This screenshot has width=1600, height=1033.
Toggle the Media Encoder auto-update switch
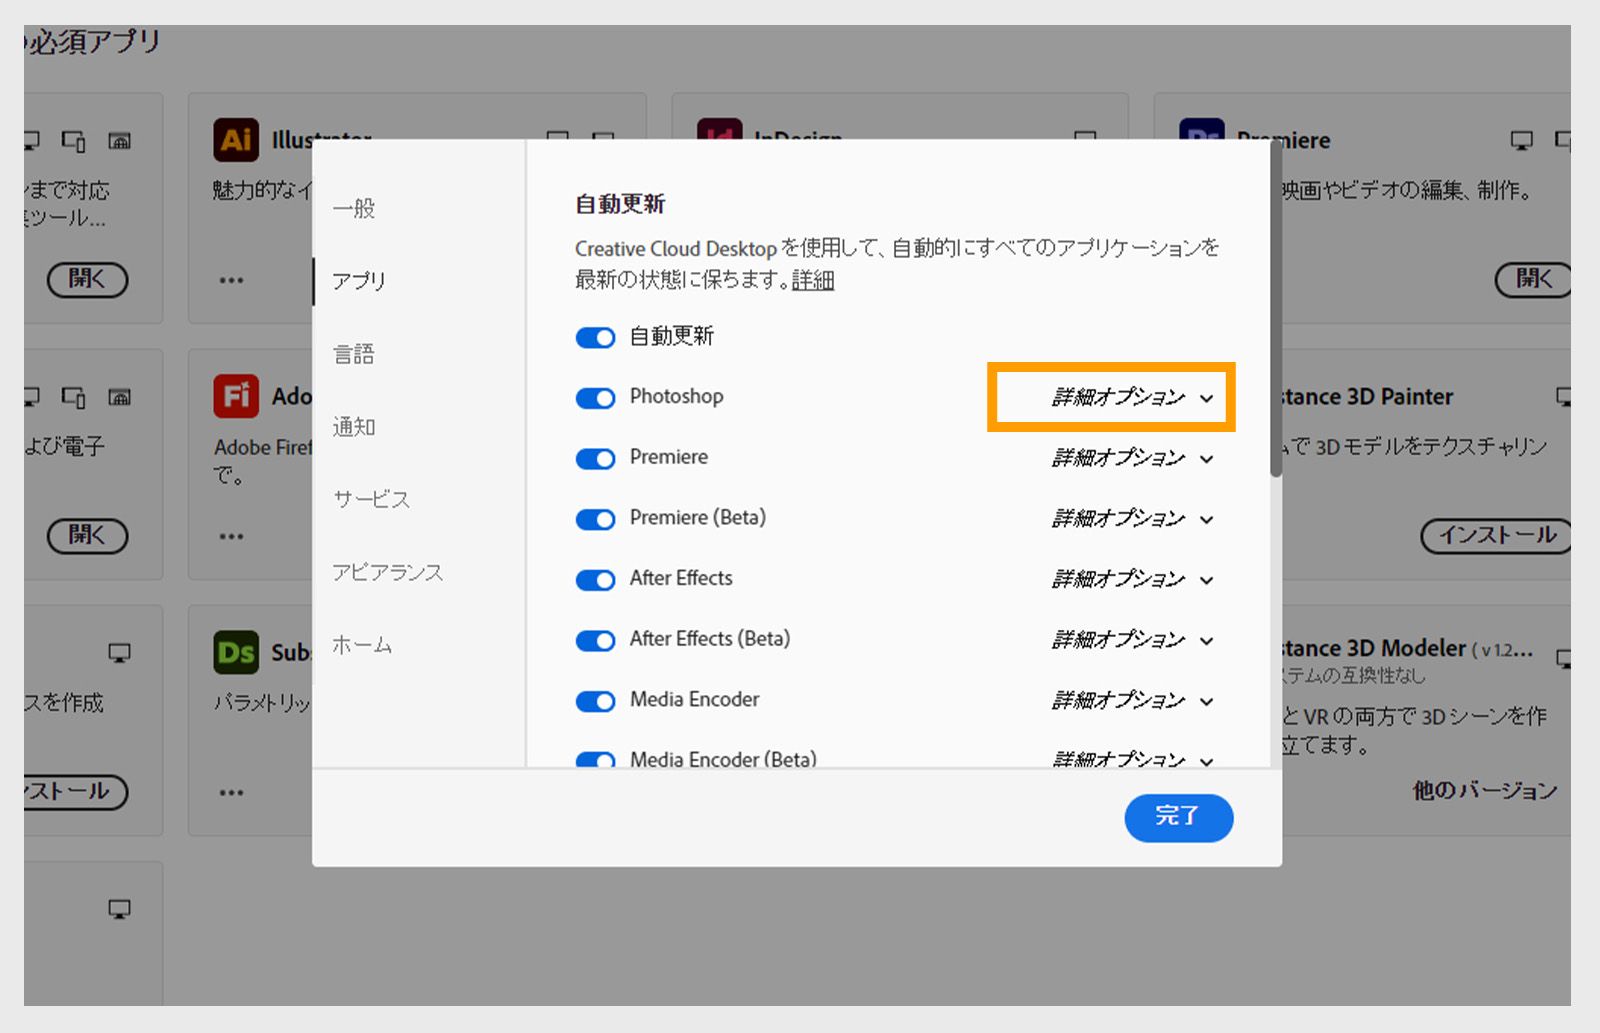[x=595, y=701]
